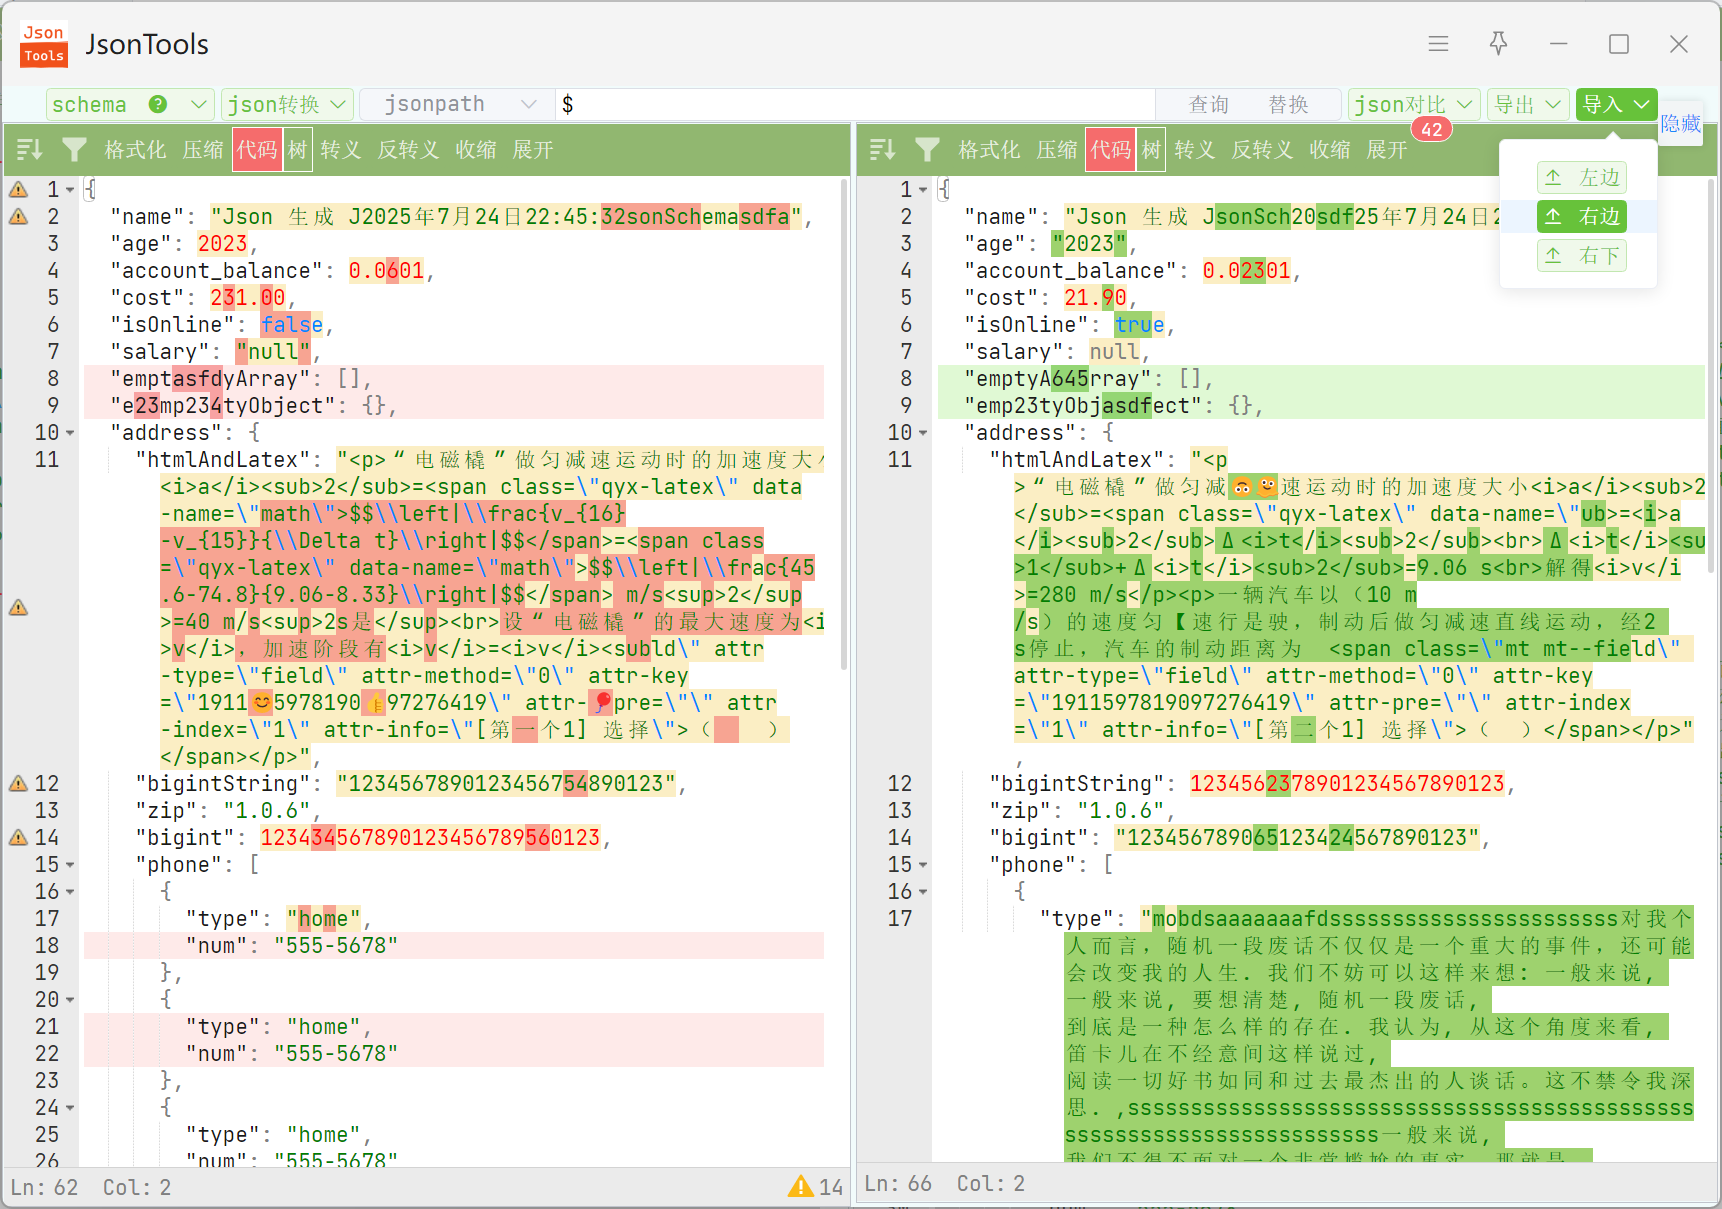The height and width of the screenshot is (1209, 1722).
Task: Select 左边 import option
Action: pyautogui.click(x=1582, y=177)
